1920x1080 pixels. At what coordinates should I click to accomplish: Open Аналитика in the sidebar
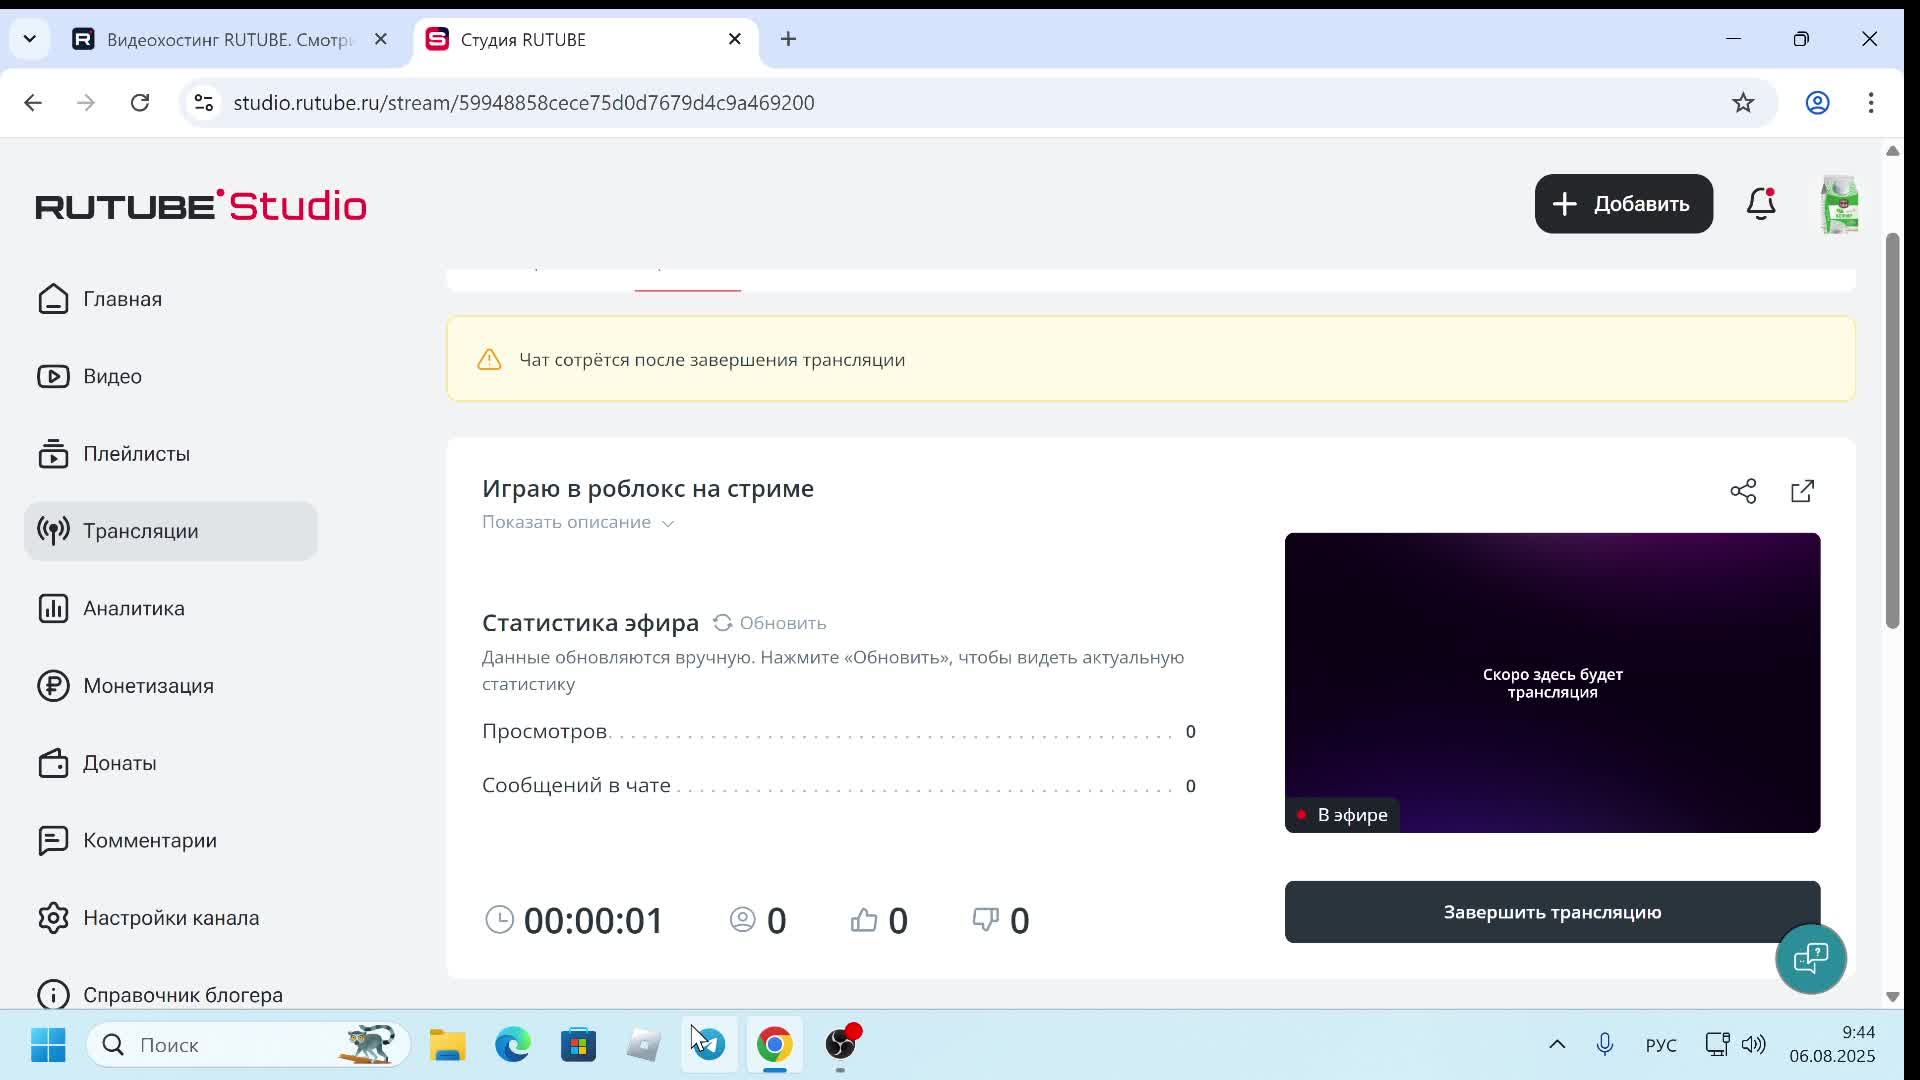coord(133,608)
